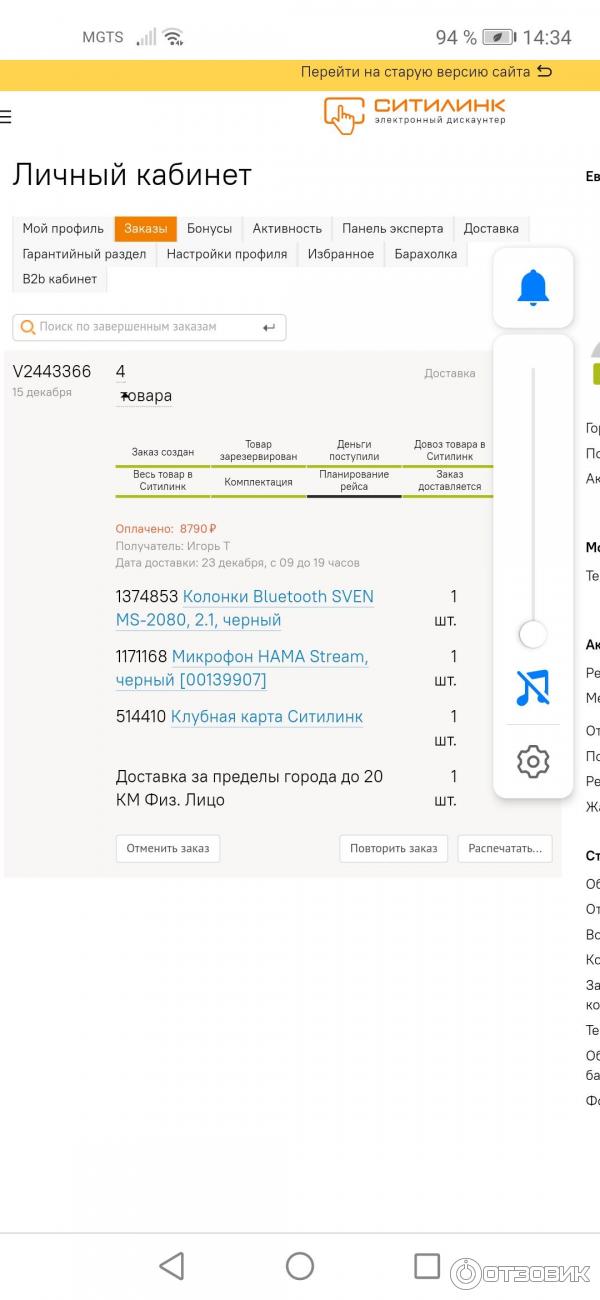This screenshot has width=600, height=1300.
Task: Open the Распечатать... dropdown button
Action: pyautogui.click(x=505, y=848)
